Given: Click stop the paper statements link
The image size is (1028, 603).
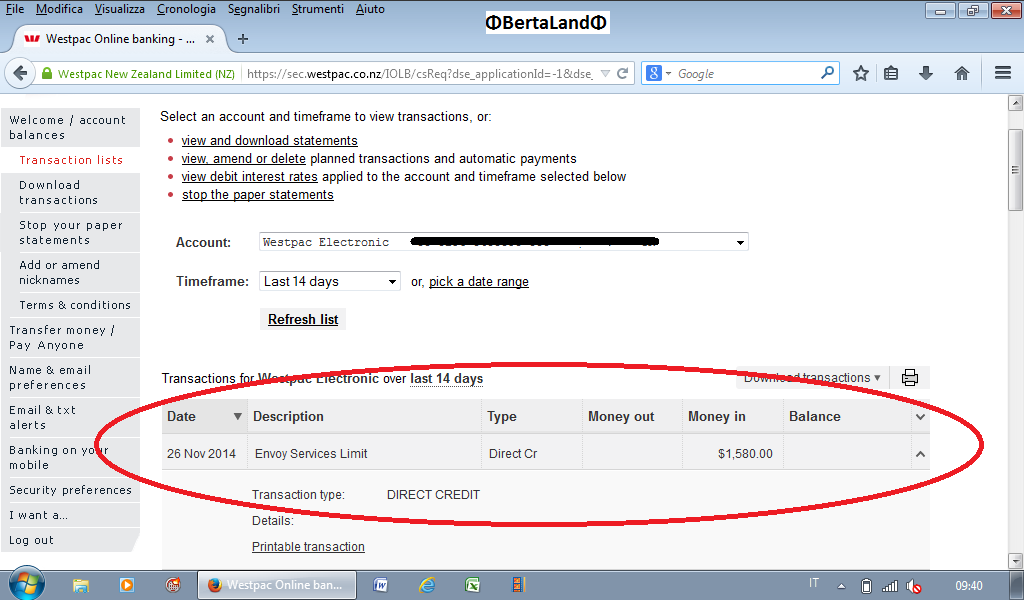Looking at the screenshot, I should tap(258, 195).
